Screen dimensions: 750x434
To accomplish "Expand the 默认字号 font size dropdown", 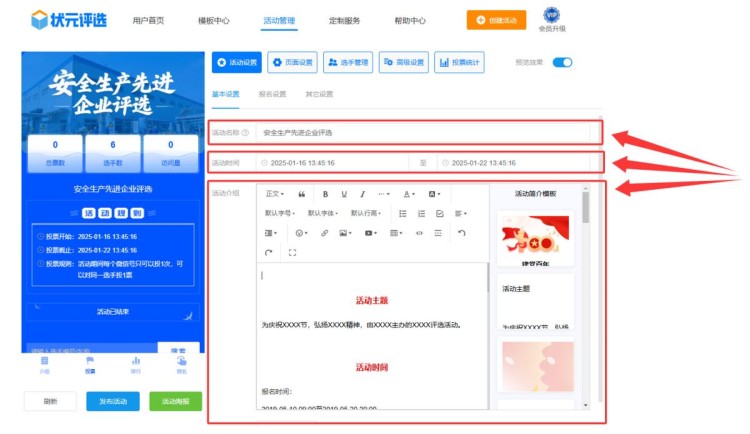I will 281,213.
